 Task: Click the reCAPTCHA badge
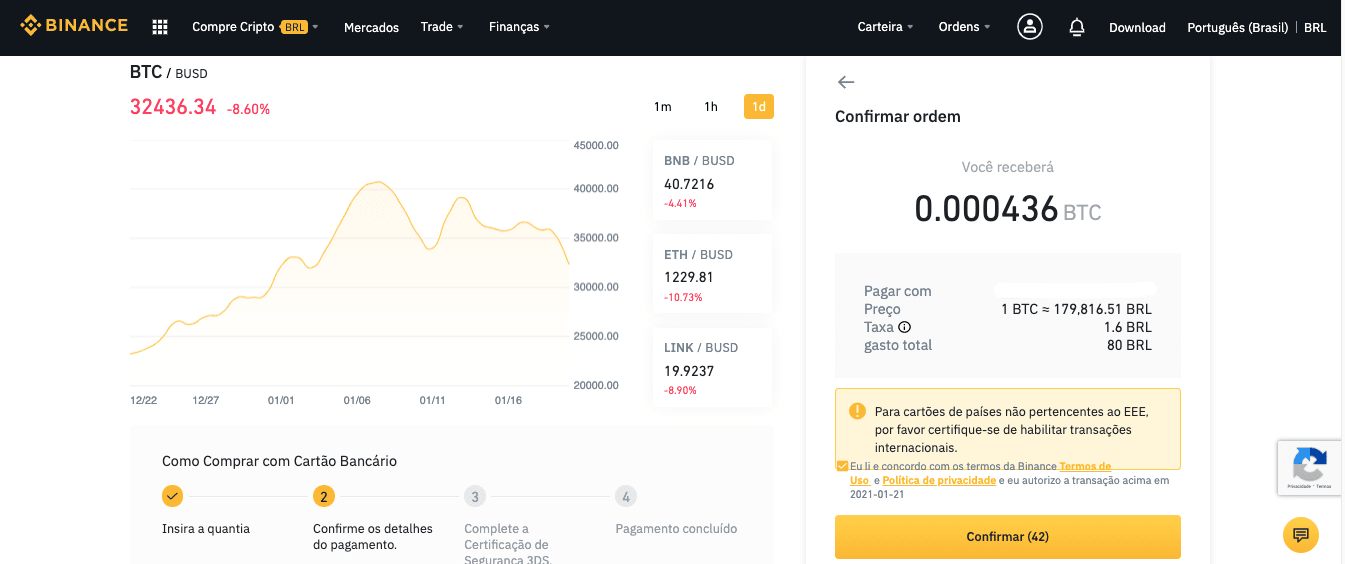coord(1310,467)
